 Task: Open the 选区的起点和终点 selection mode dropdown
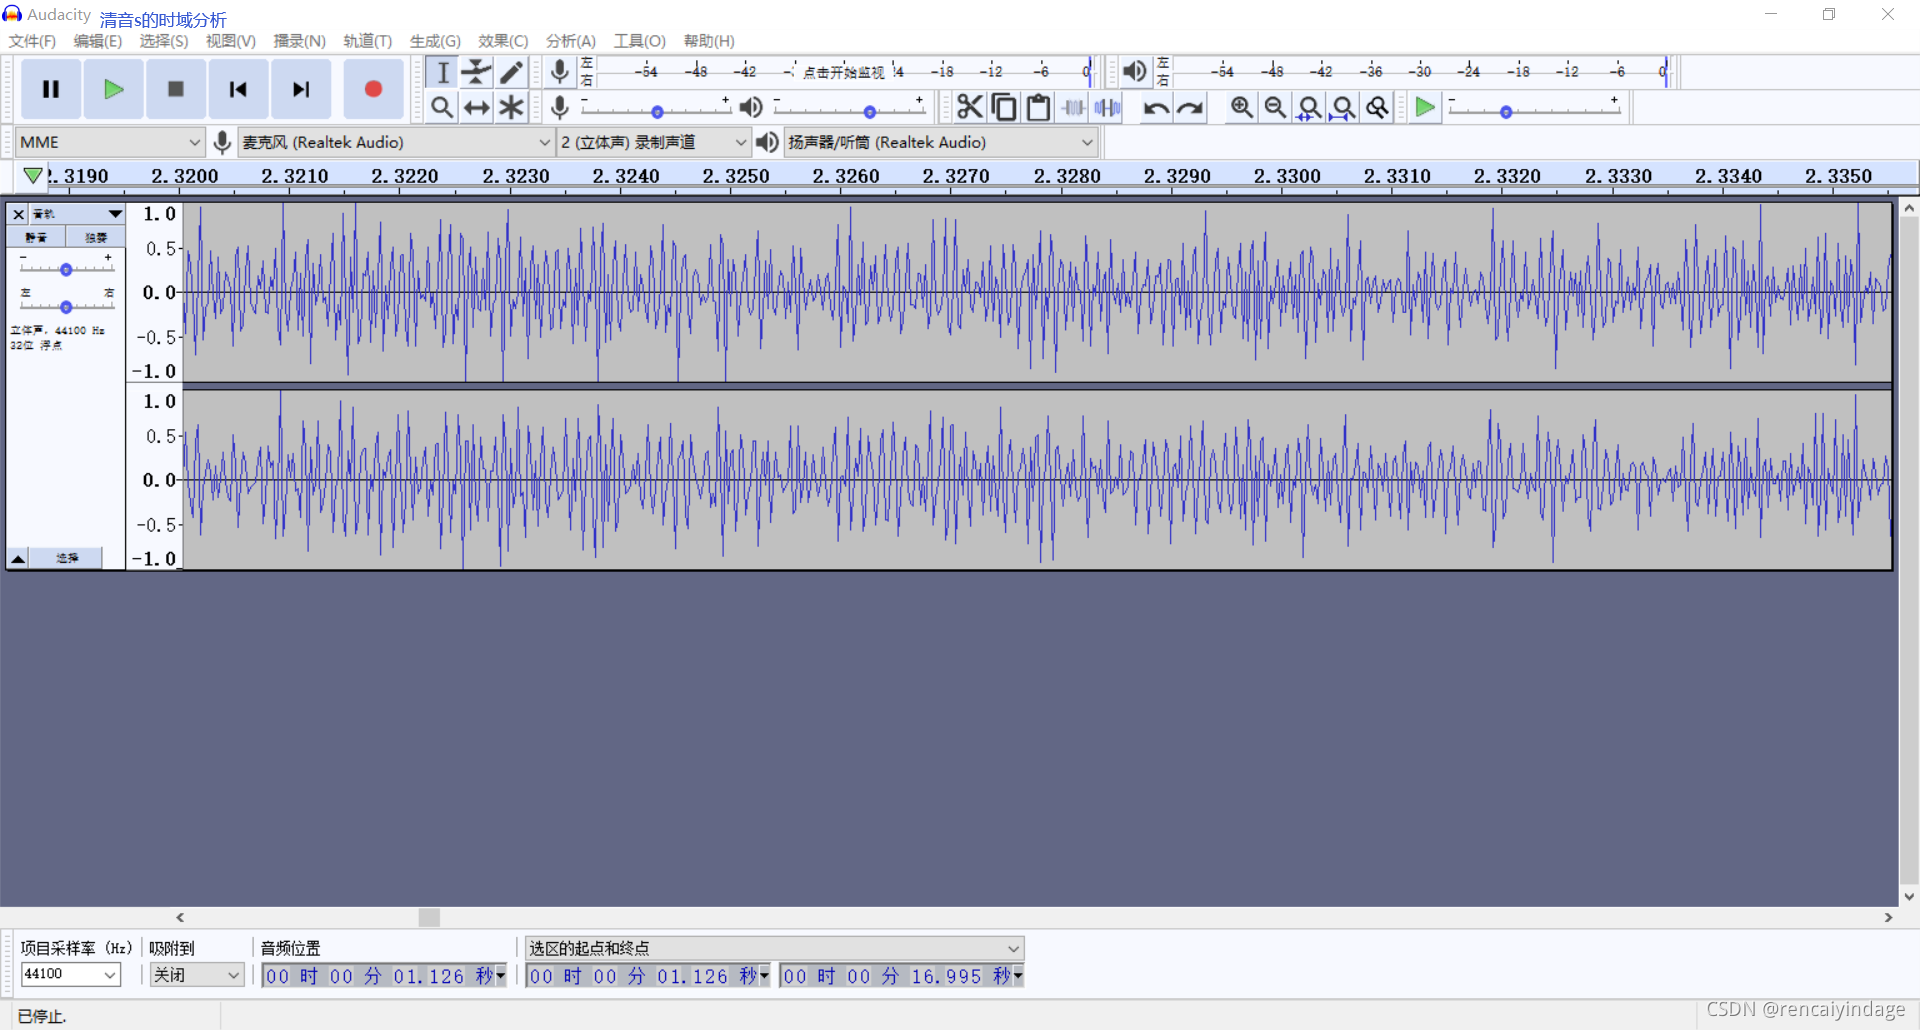[775, 948]
